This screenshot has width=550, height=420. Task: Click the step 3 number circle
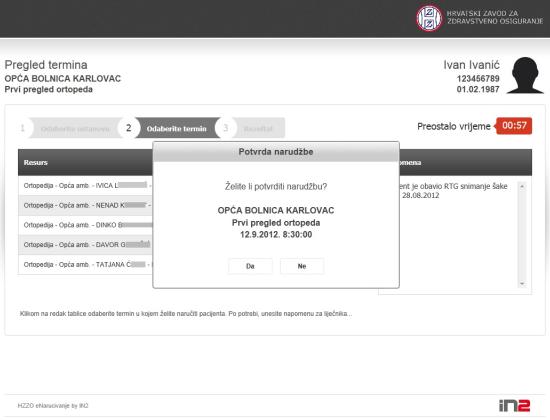coord(225,128)
